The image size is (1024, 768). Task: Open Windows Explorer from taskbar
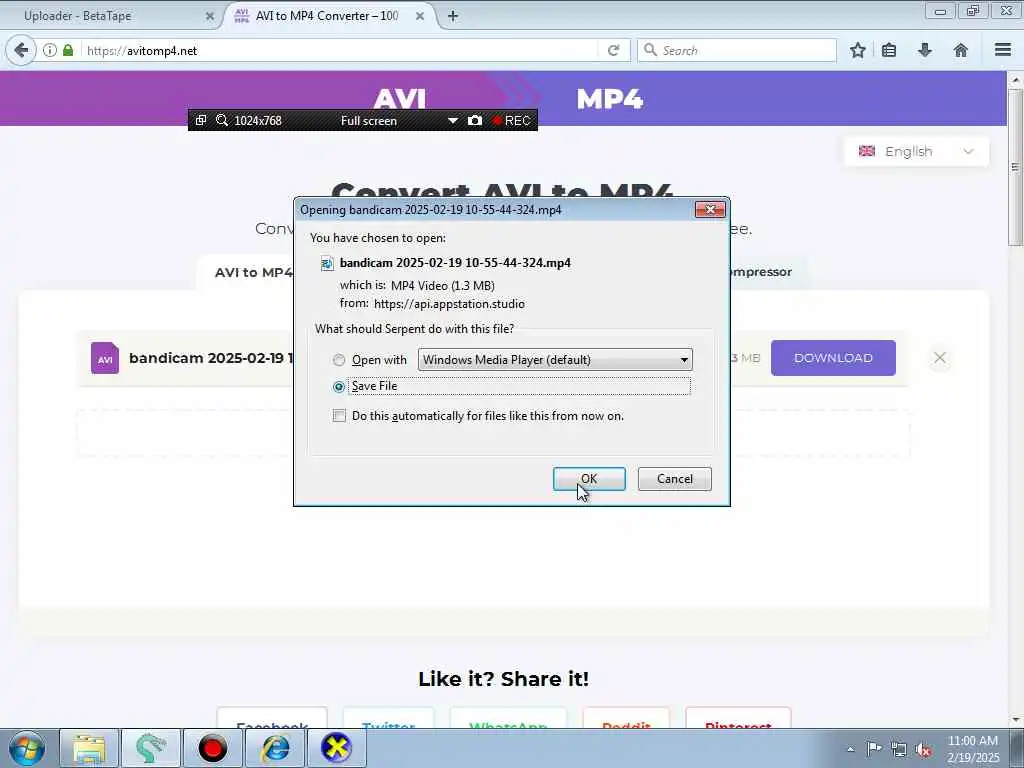pyautogui.click(x=89, y=748)
